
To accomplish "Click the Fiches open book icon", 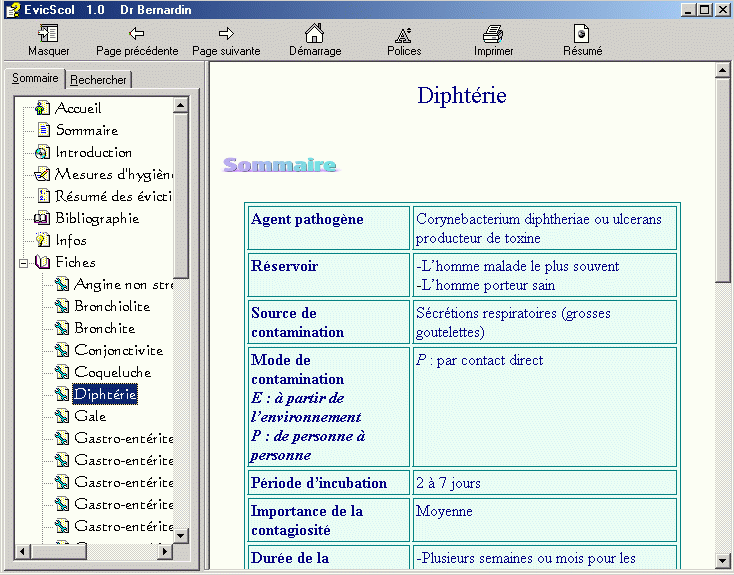I will [42, 262].
